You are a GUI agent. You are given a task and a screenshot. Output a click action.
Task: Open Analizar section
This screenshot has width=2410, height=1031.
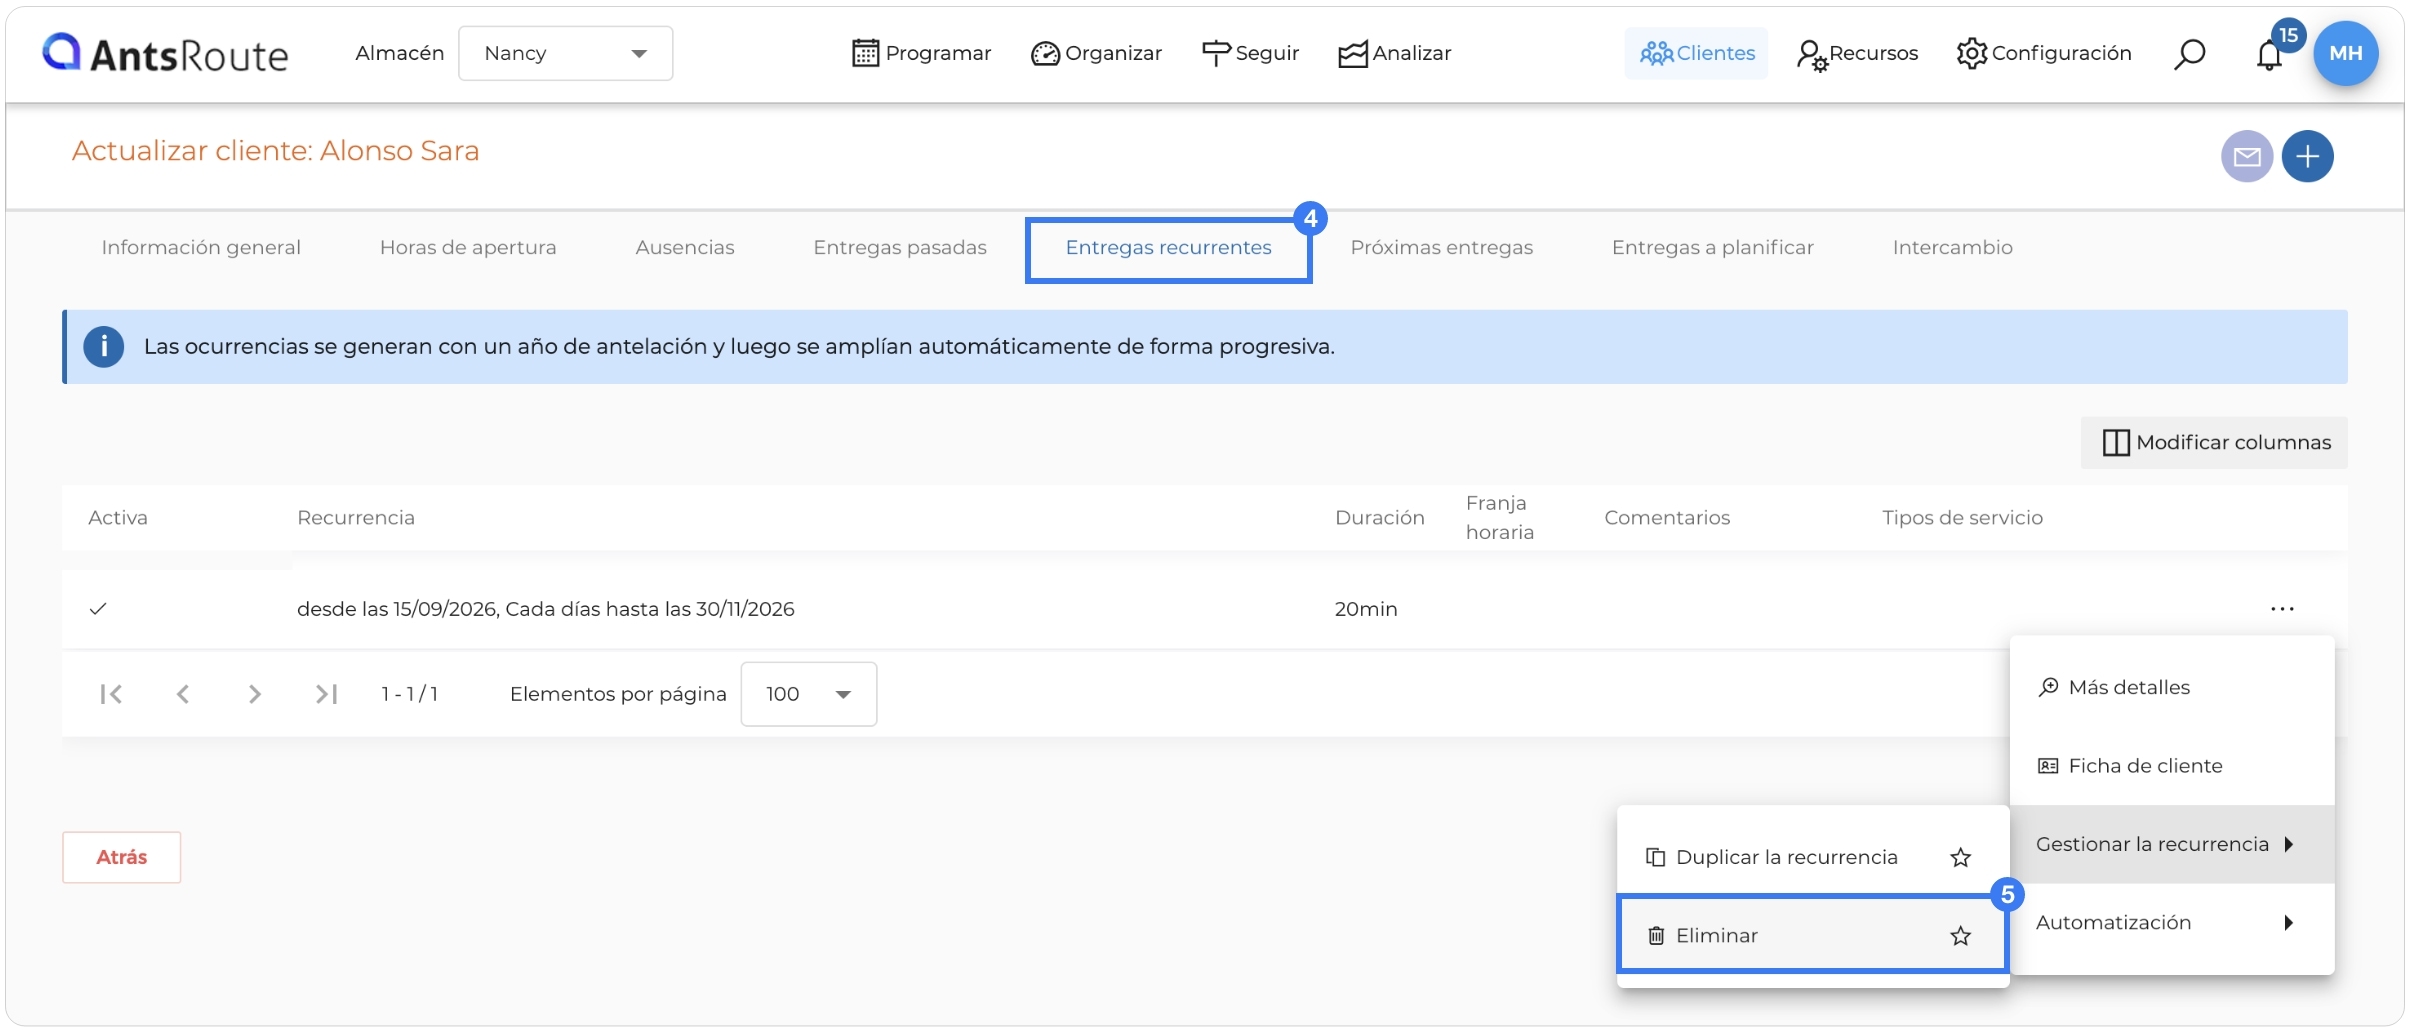point(1394,53)
